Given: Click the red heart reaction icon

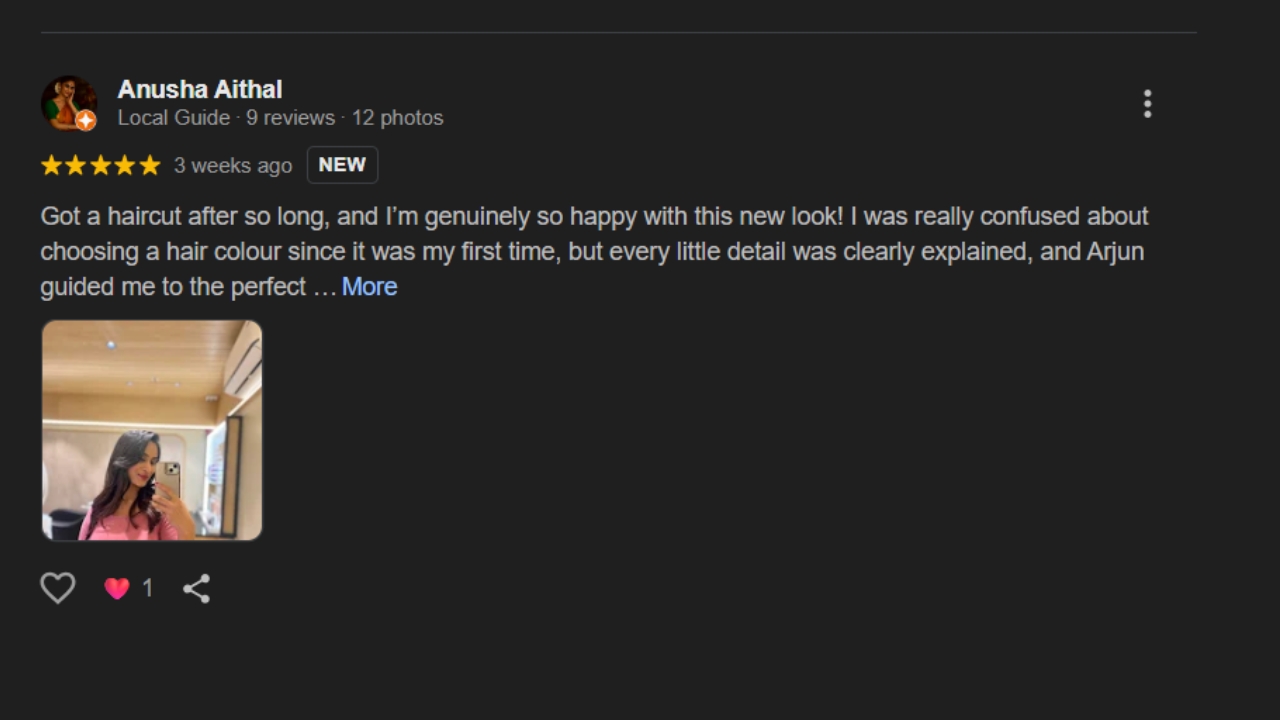Looking at the screenshot, I should point(117,589).
